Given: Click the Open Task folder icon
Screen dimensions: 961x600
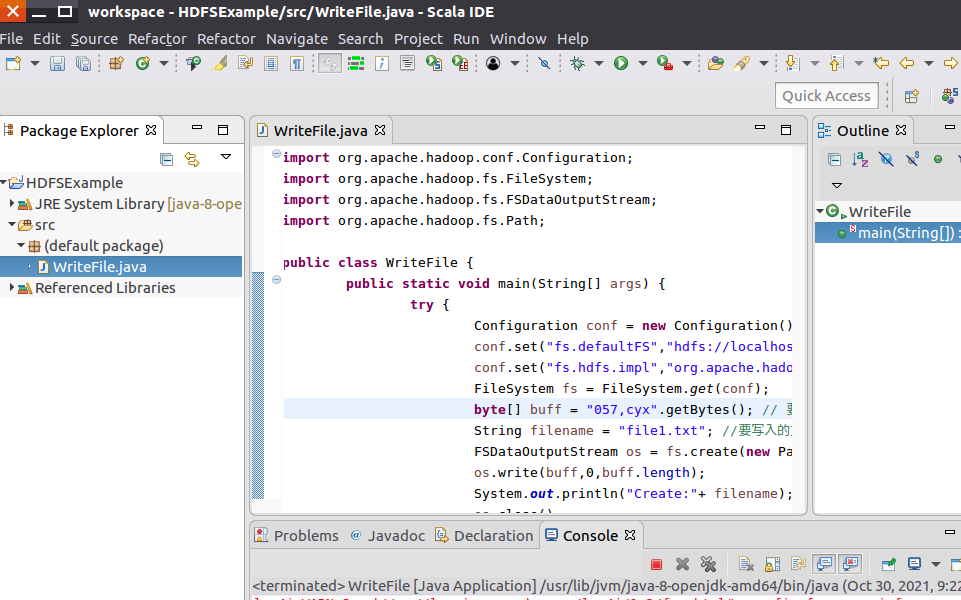Looking at the screenshot, I should tap(715, 63).
